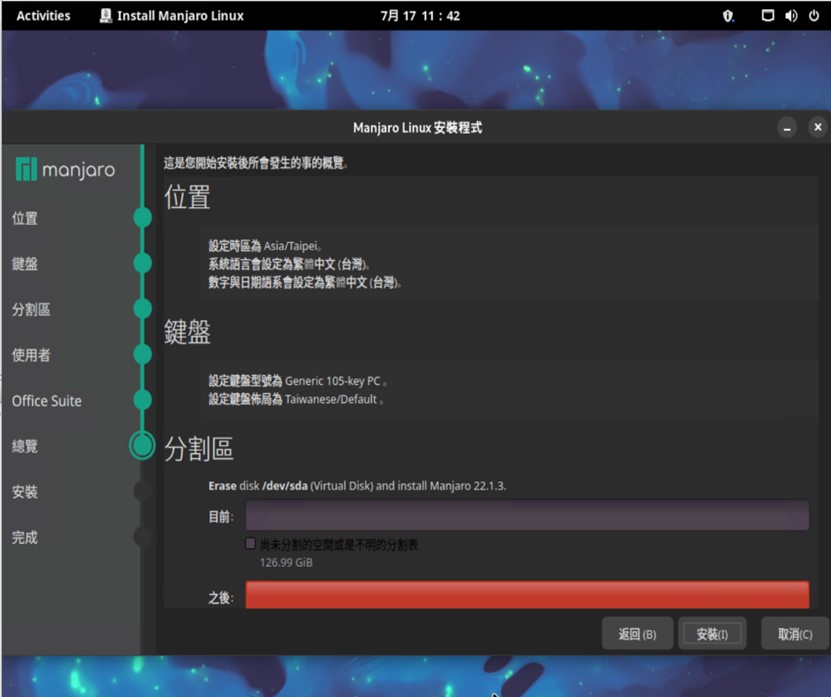Click the 126.99 GiB size label
Image resolution: width=831 pixels, height=697 pixels.
[286, 562]
